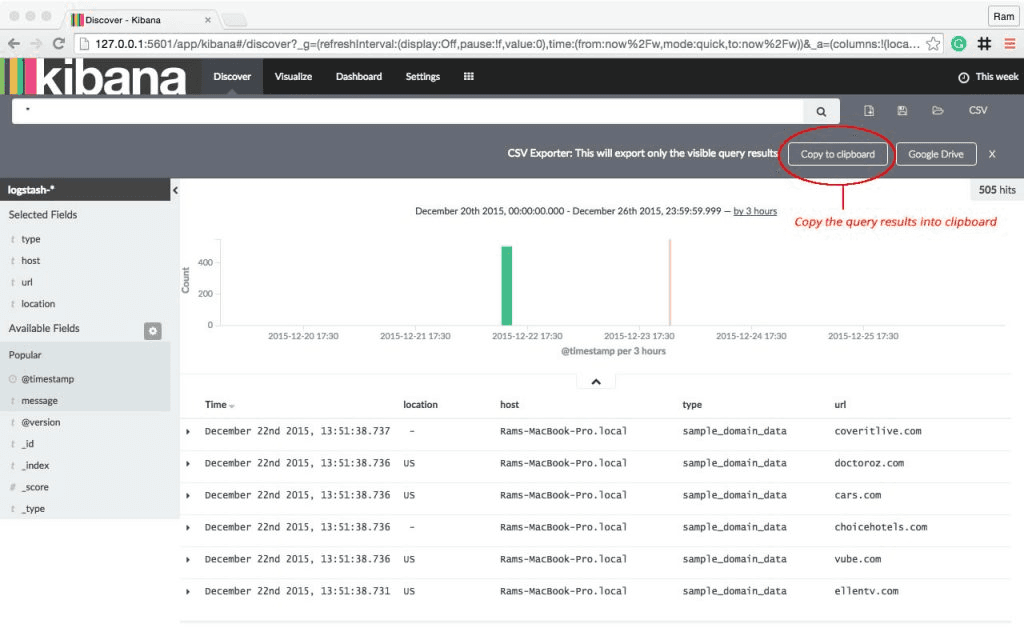Switch to the Visualize tab
This screenshot has height=640, width=1024.
click(293, 75)
